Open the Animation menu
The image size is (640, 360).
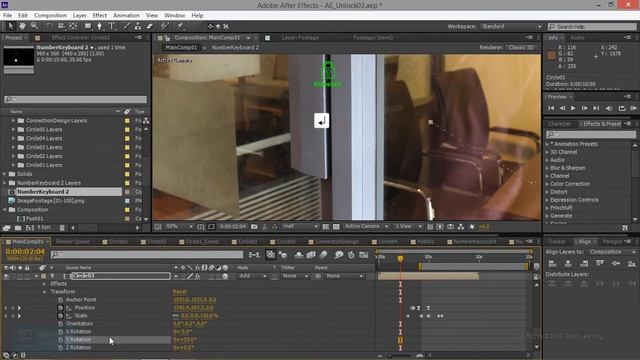(x=126, y=16)
